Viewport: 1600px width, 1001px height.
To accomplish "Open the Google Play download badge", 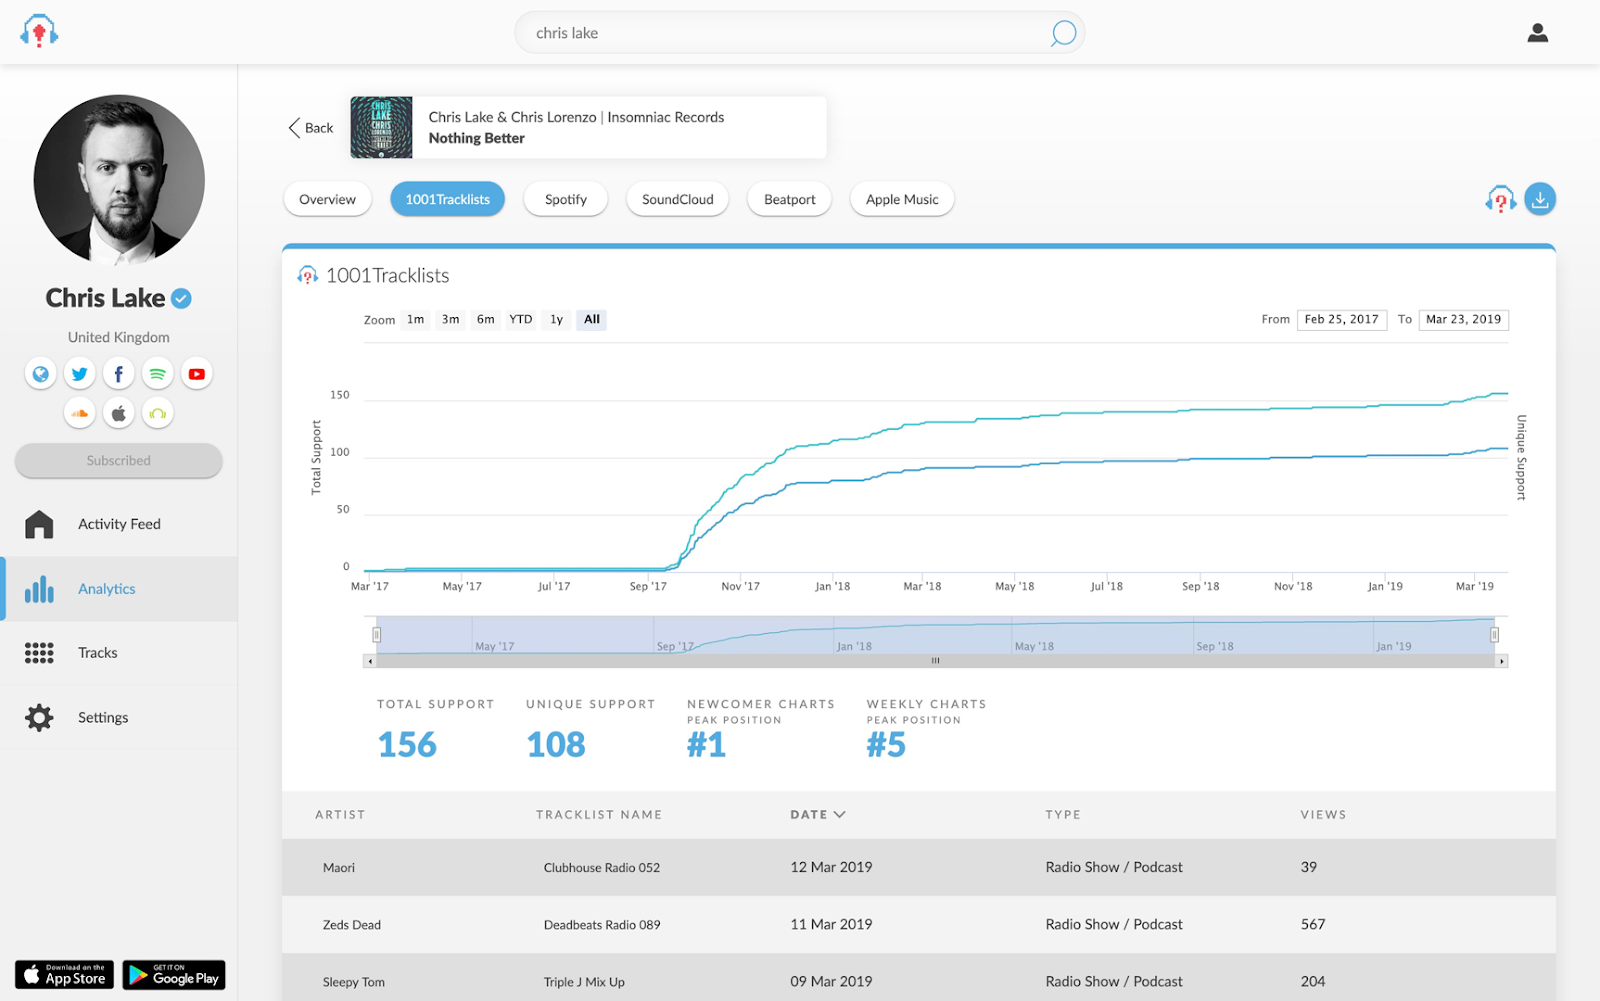I will tap(174, 975).
